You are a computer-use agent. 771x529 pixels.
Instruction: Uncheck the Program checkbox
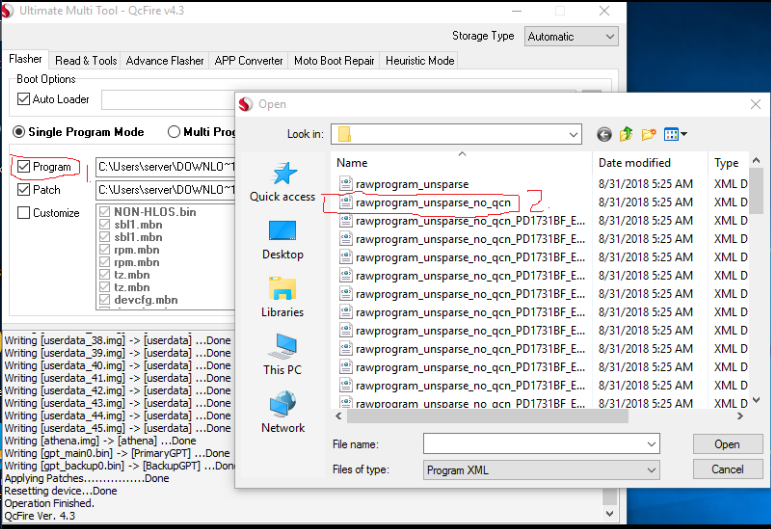tap(23, 167)
